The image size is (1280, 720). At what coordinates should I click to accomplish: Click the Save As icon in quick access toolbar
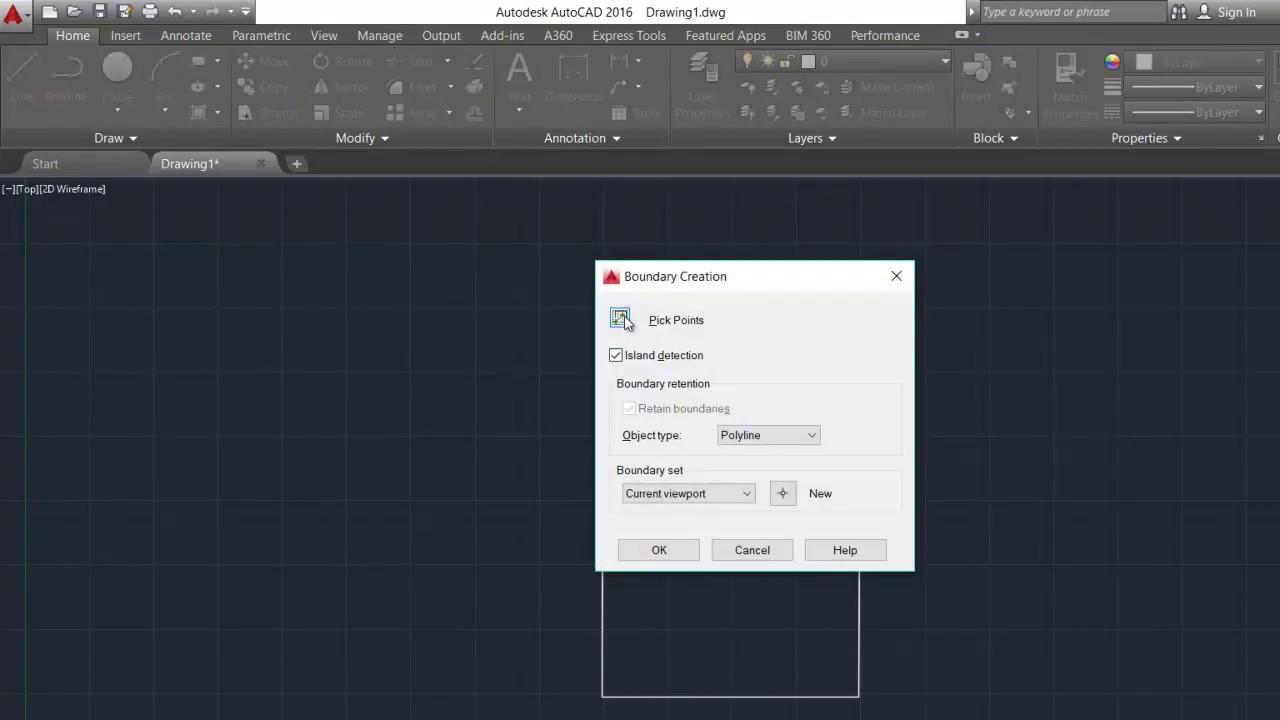click(124, 12)
